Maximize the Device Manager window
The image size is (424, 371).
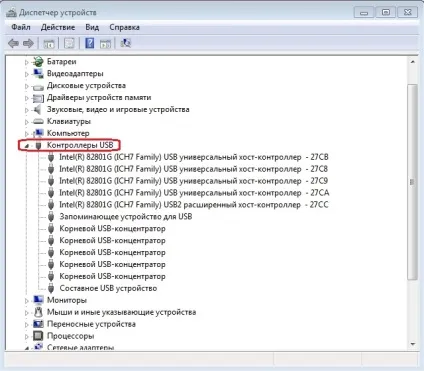pos(386,13)
